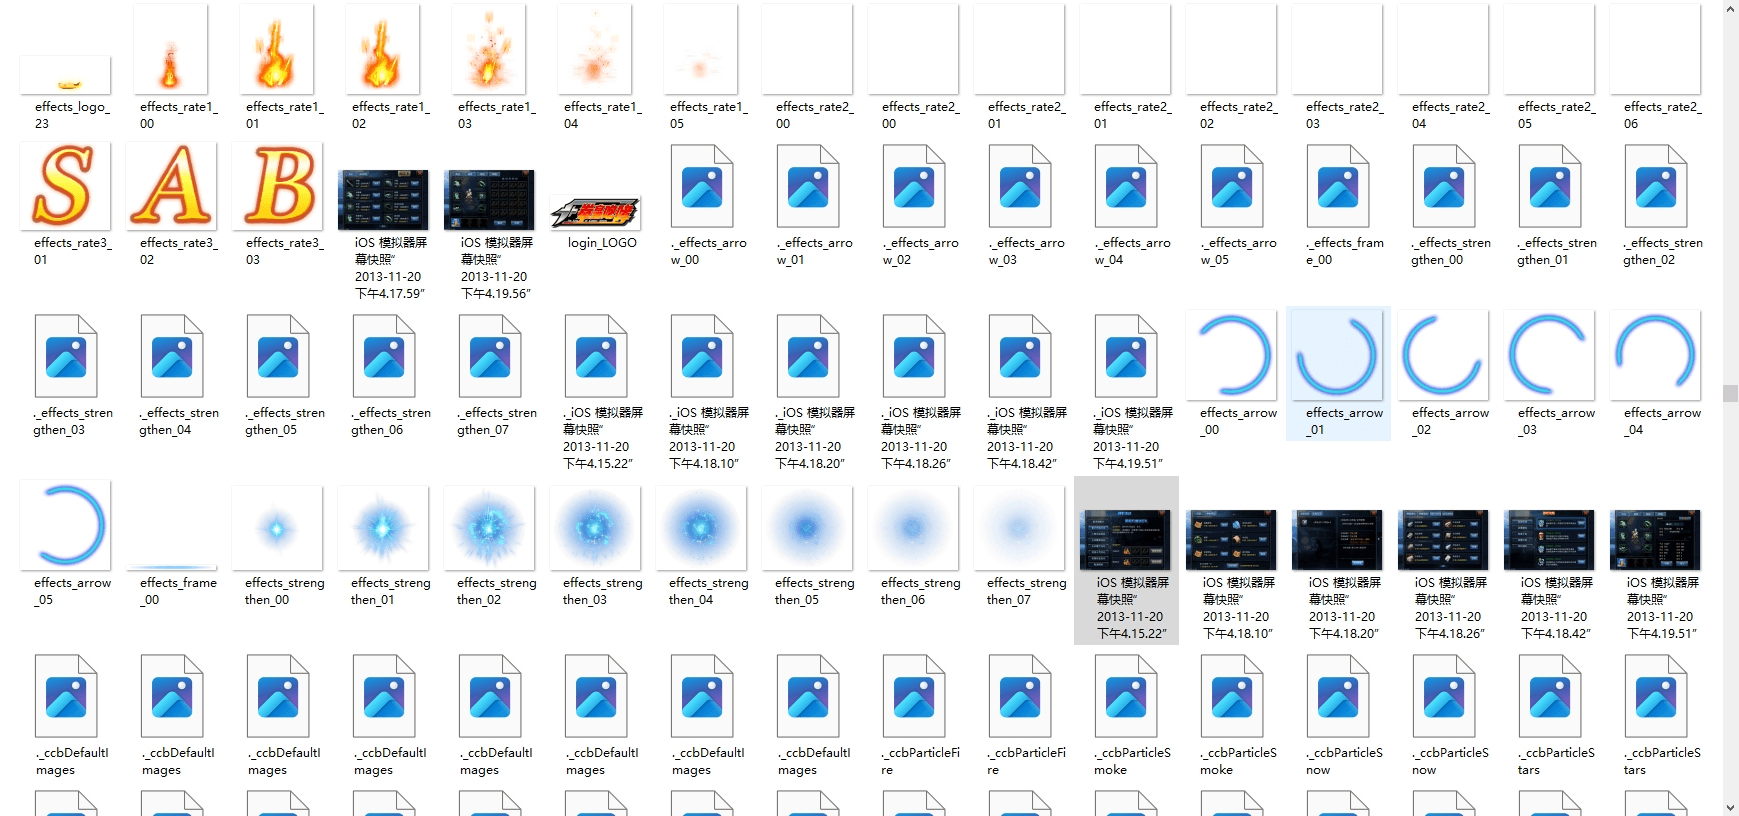Select the ._effects_strengthen_00 file icon
The image size is (1739, 816).
(1444, 188)
